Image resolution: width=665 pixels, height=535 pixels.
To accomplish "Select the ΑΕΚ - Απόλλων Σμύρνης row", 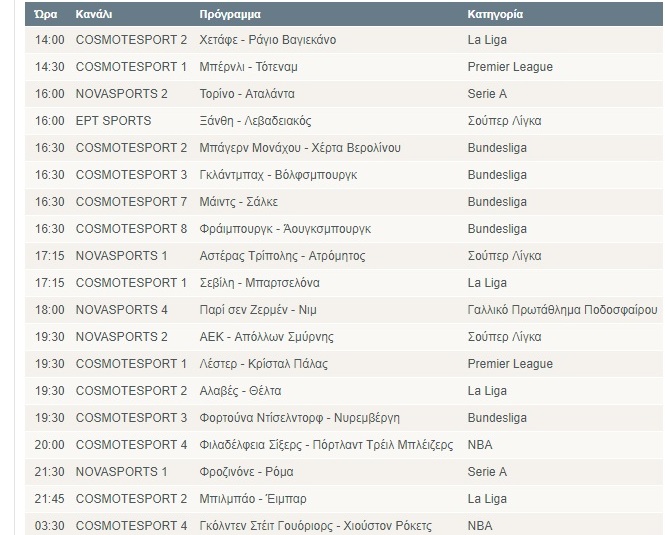I will (344, 337).
